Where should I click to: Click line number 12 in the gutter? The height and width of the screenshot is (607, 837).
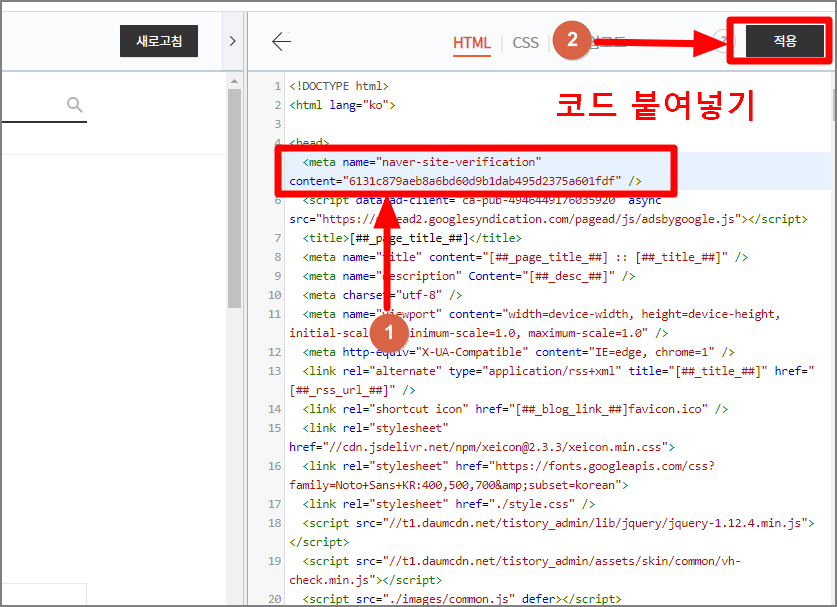point(274,352)
